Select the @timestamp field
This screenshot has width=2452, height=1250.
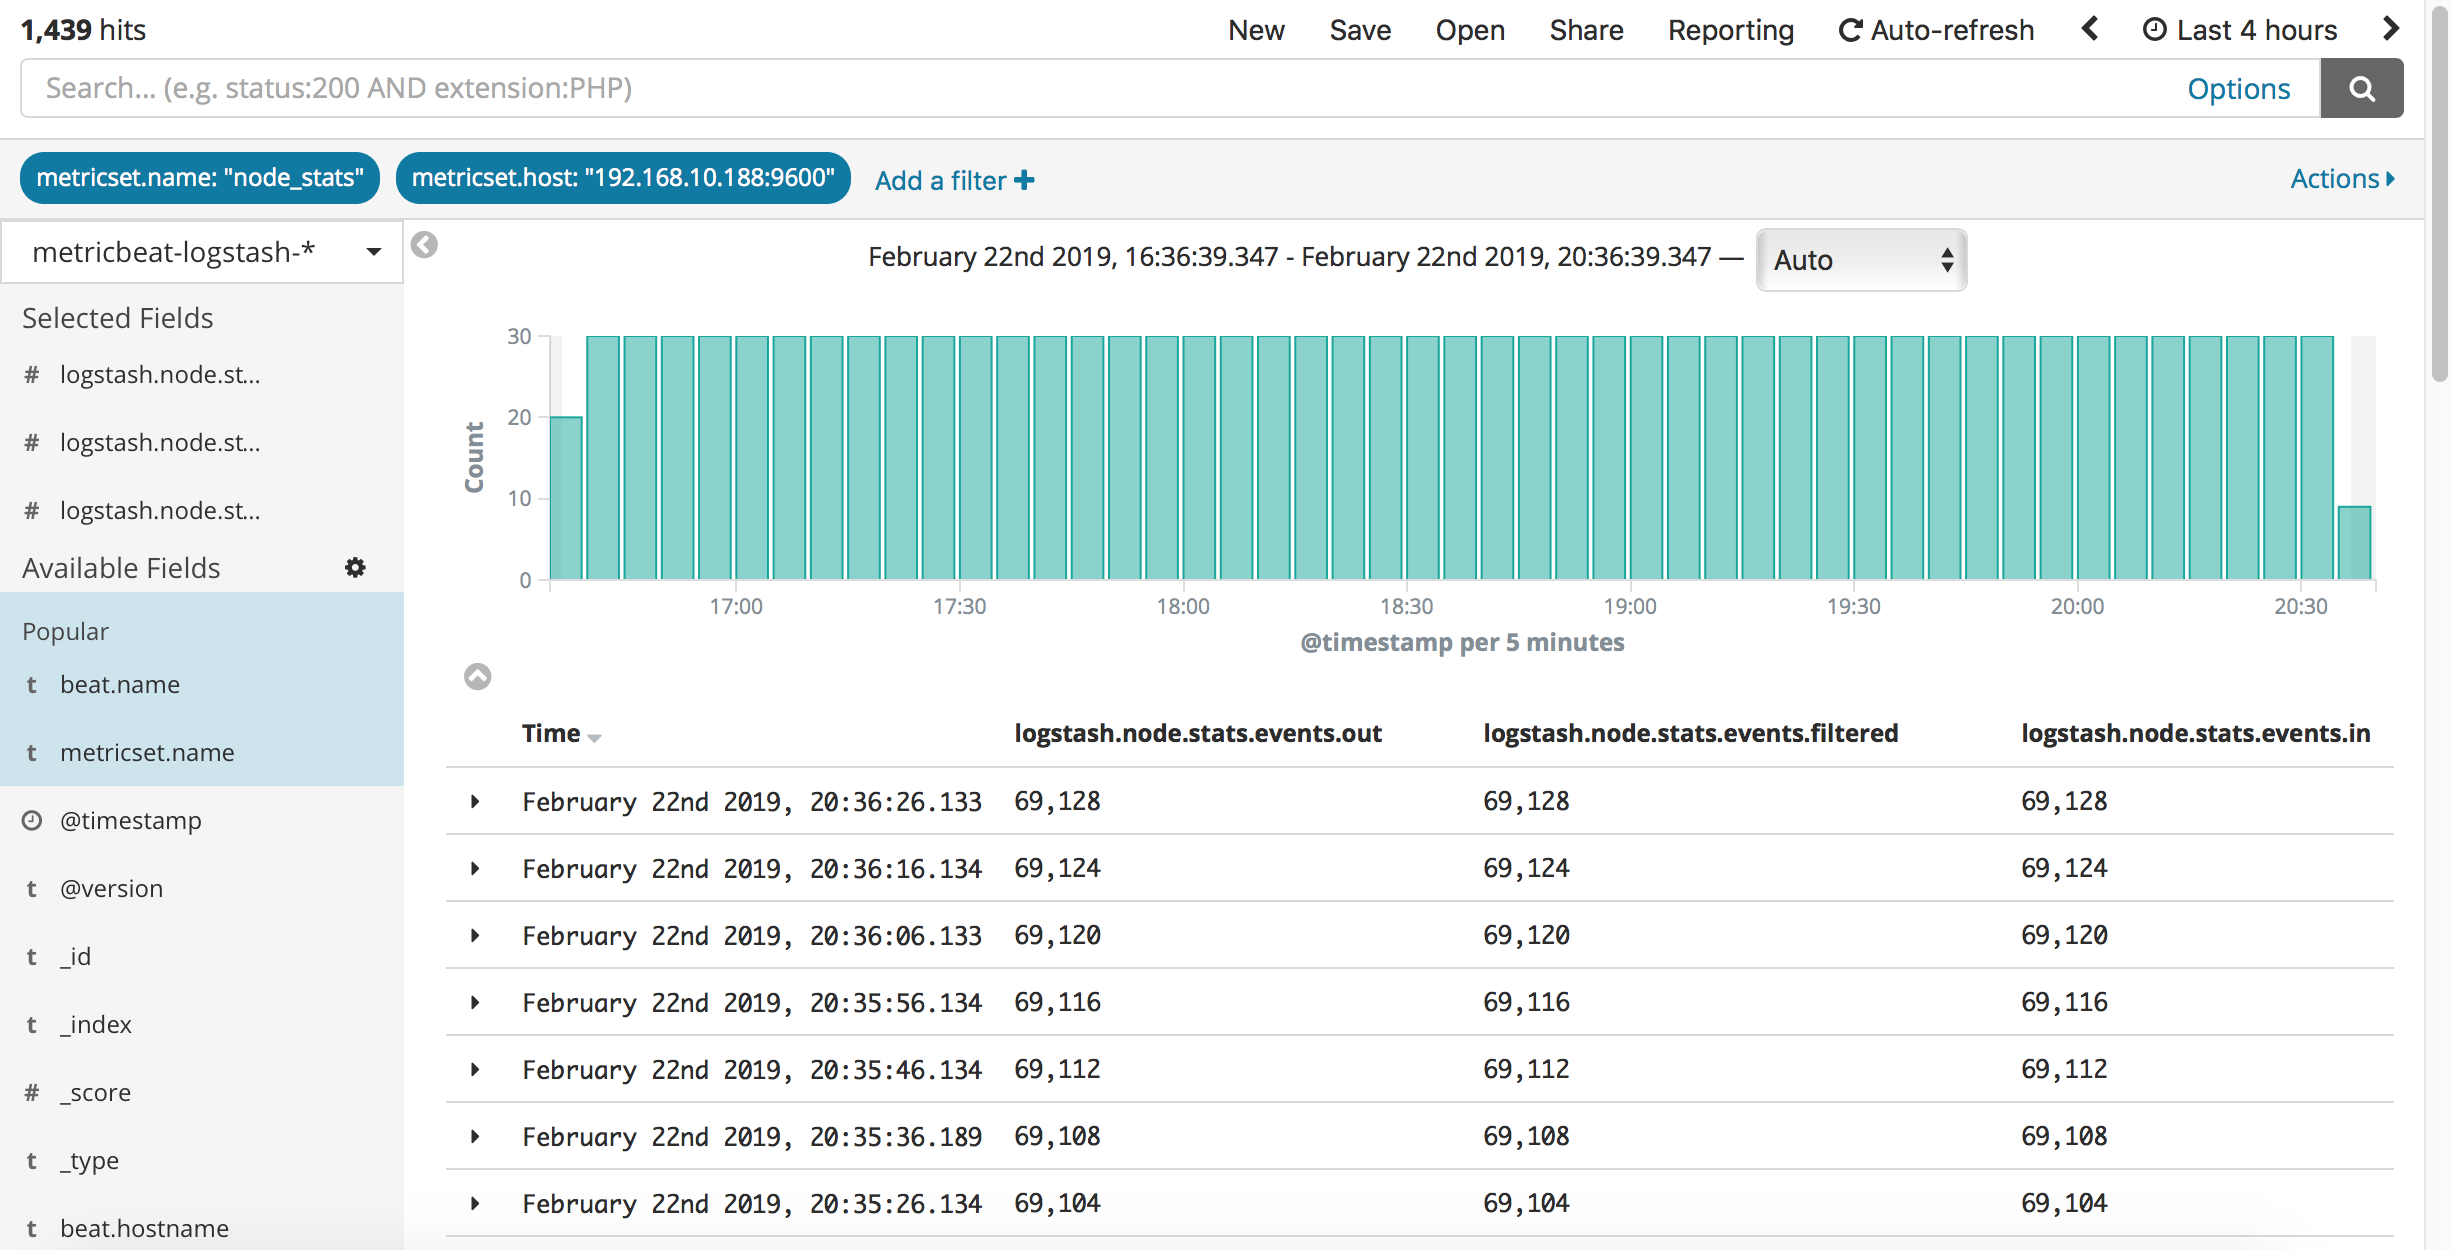pyautogui.click(x=131, y=821)
